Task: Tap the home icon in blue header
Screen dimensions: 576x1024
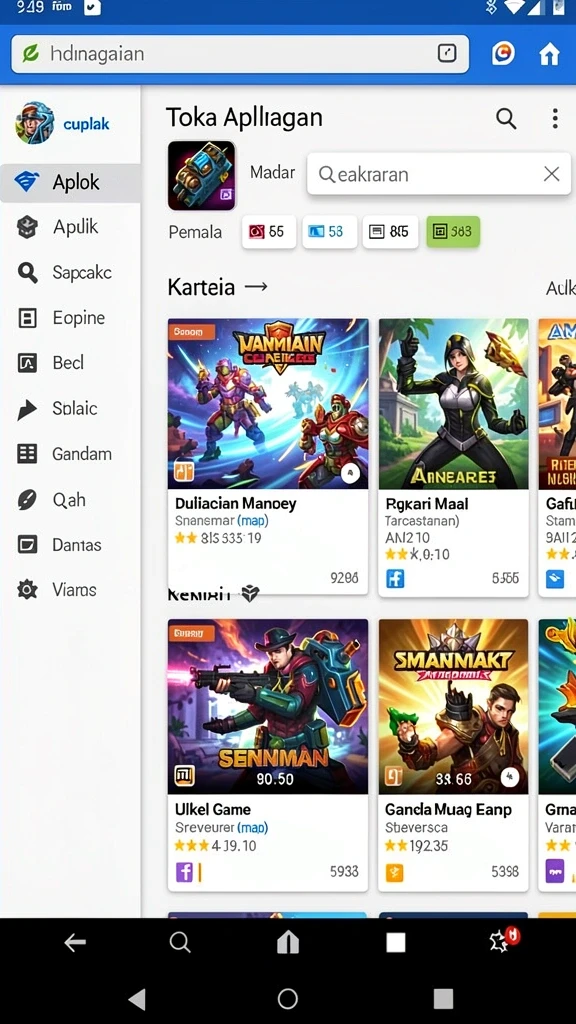Action: (x=549, y=54)
